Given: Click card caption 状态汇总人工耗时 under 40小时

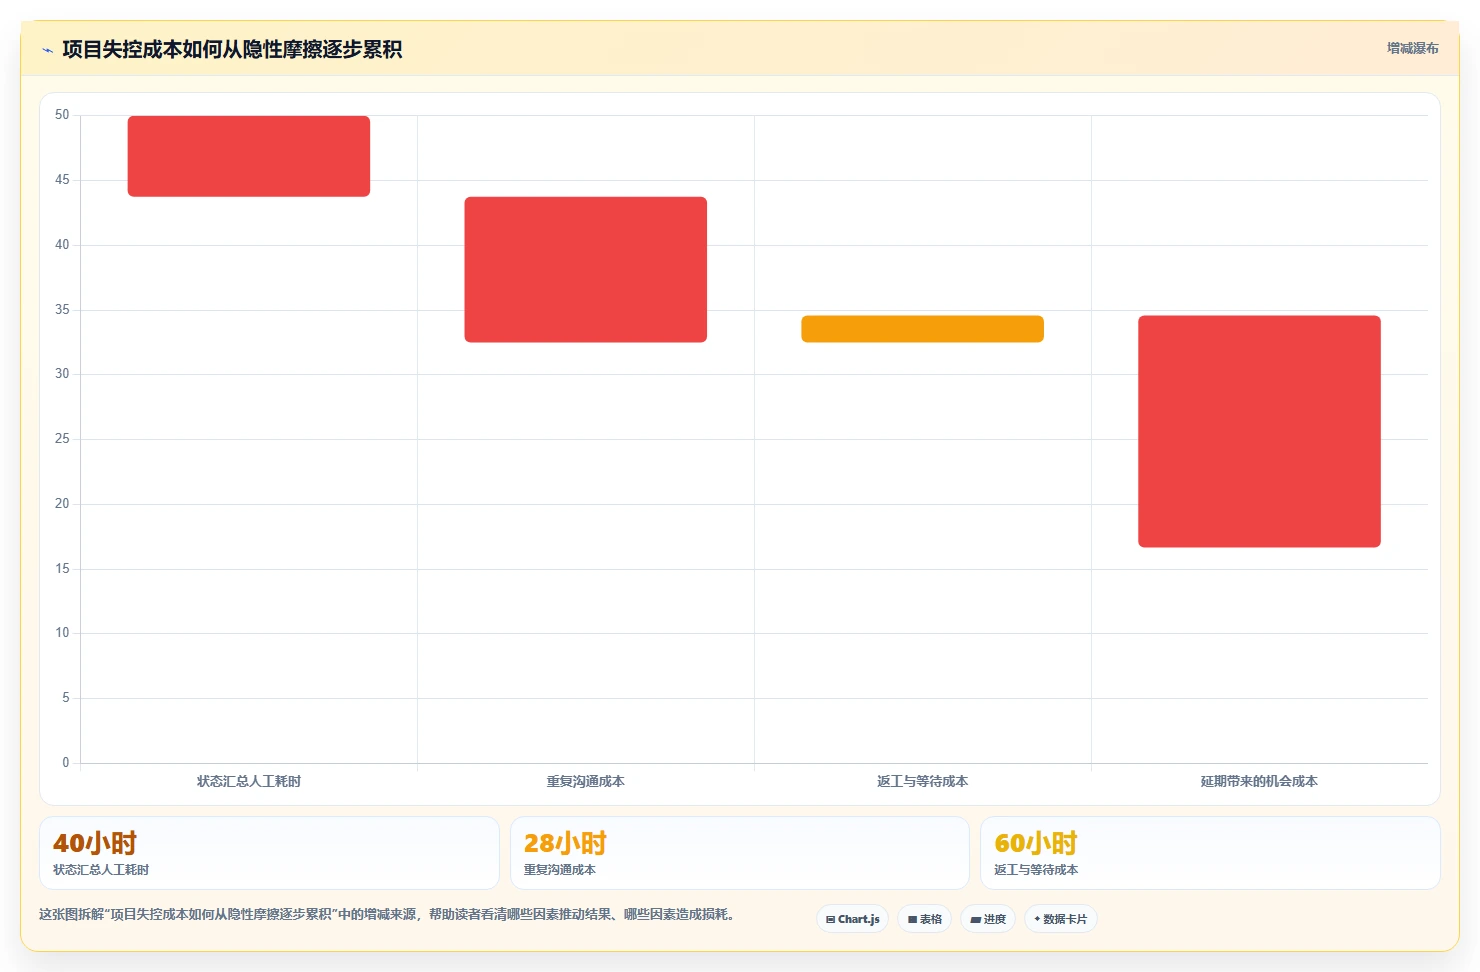Looking at the screenshot, I should 101,870.
